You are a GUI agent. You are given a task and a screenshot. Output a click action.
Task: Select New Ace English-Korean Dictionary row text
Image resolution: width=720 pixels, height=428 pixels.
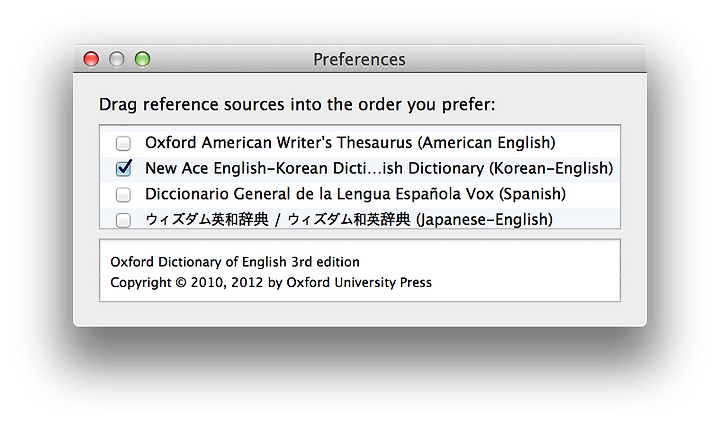[379, 169]
